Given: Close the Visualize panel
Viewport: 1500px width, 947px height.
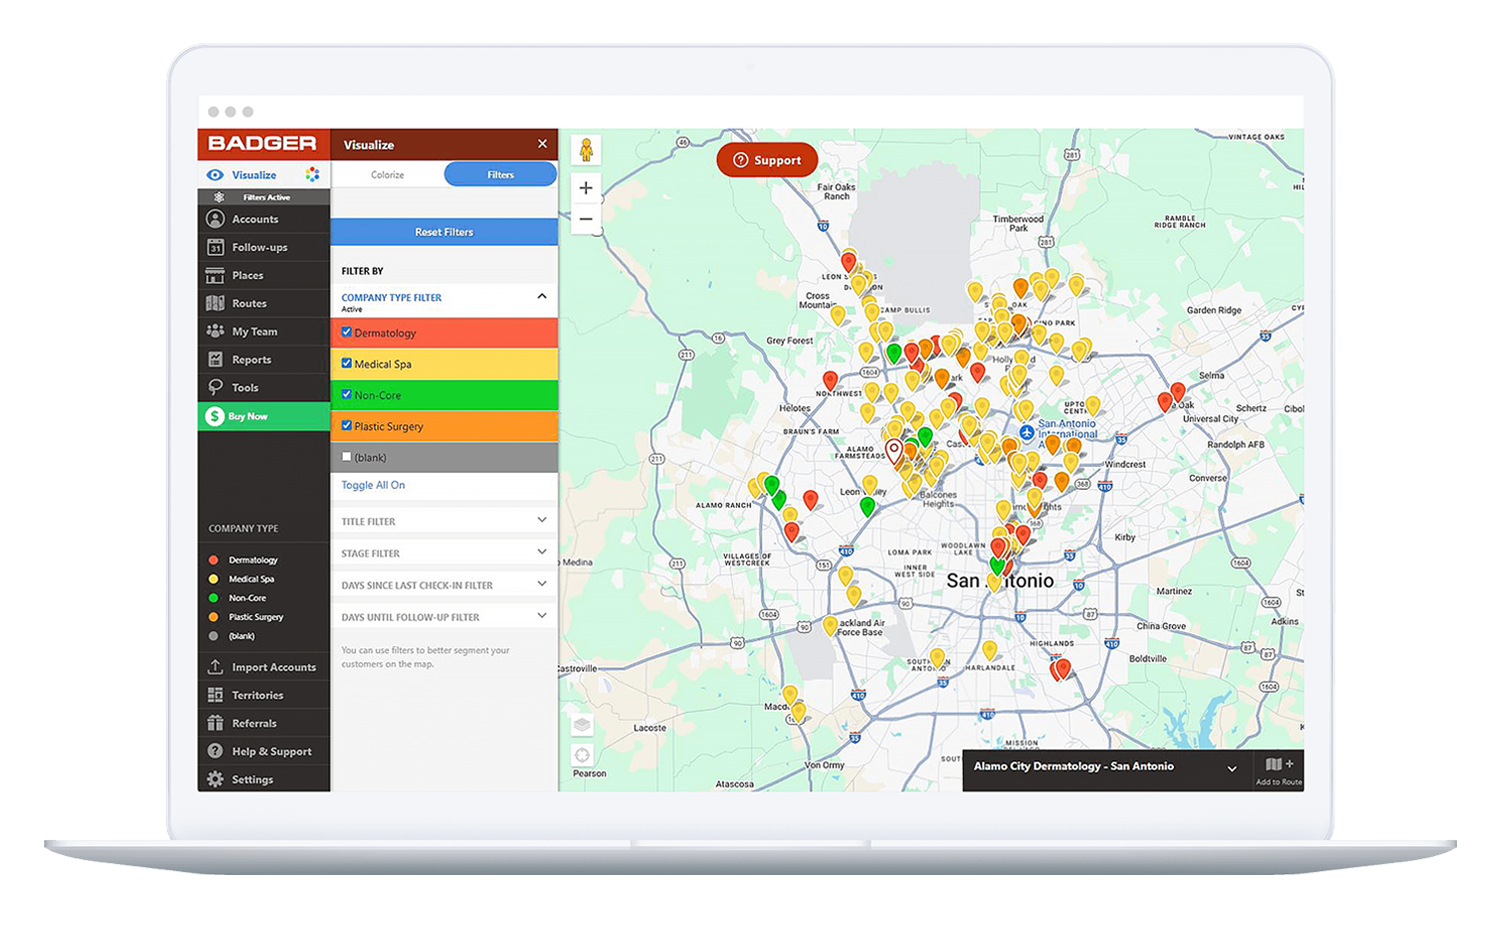Looking at the screenshot, I should tap(542, 144).
